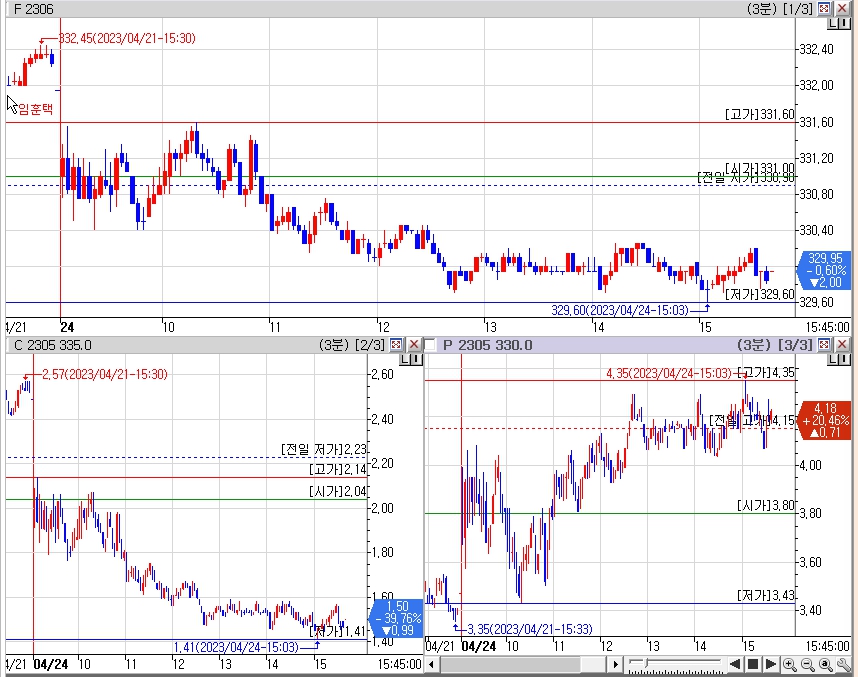Screen dimensions: 858x677
Task: Click the [고가]2.14 label
Action: click(x=338, y=470)
